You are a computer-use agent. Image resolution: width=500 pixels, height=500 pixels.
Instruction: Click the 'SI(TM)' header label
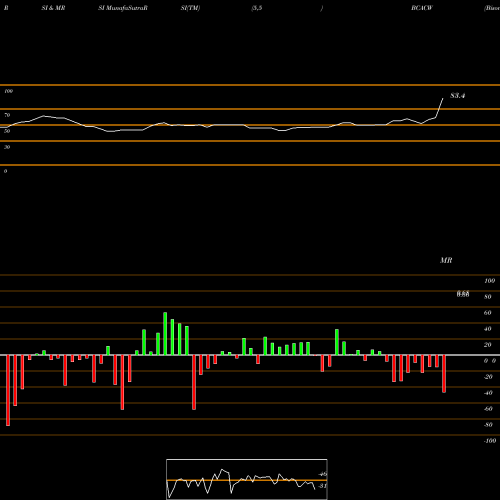click(190, 8)
